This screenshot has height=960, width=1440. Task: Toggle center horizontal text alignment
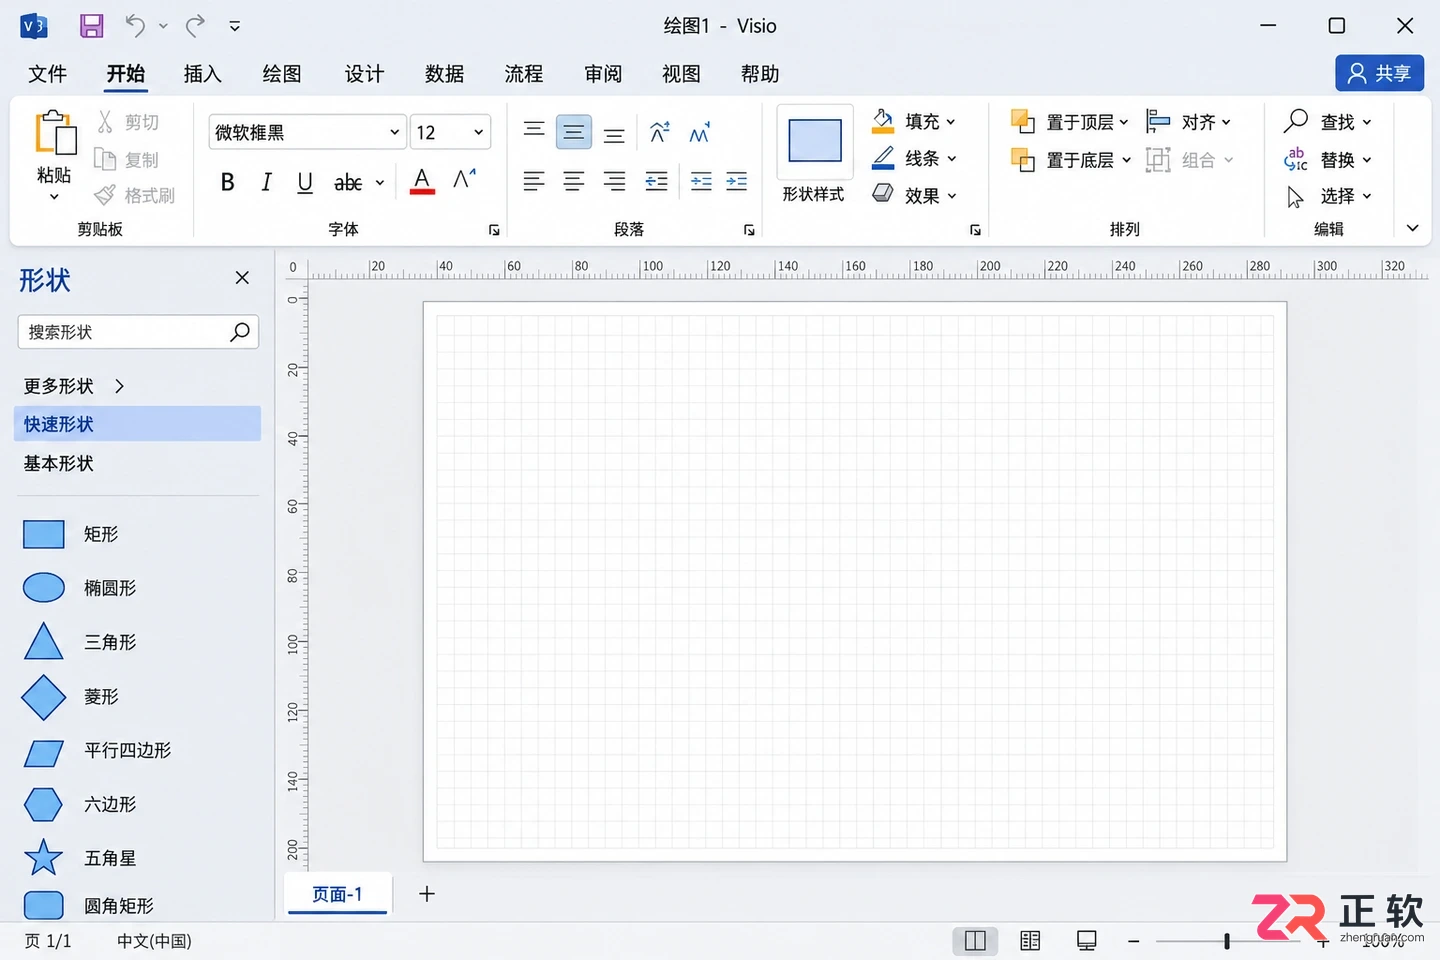tap(574, 181)
